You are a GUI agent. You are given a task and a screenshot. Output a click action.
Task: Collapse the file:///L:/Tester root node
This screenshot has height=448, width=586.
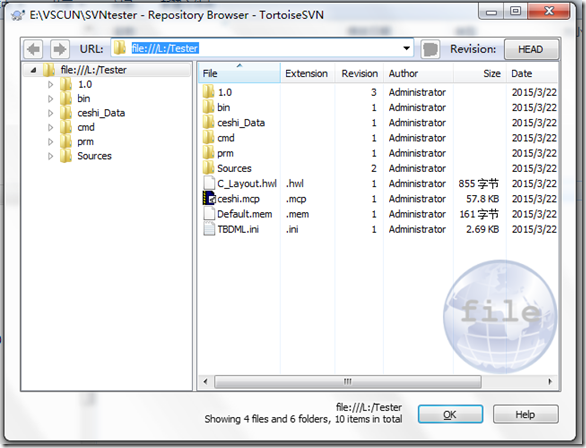click(x=33, y=70)
